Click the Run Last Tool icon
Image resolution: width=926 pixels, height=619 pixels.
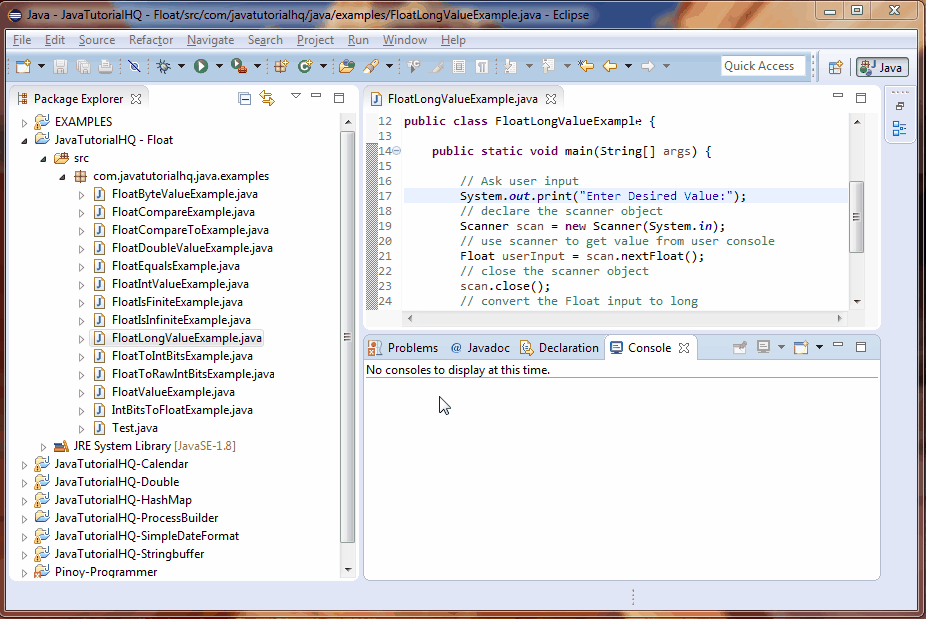click(x=239, y=66)
